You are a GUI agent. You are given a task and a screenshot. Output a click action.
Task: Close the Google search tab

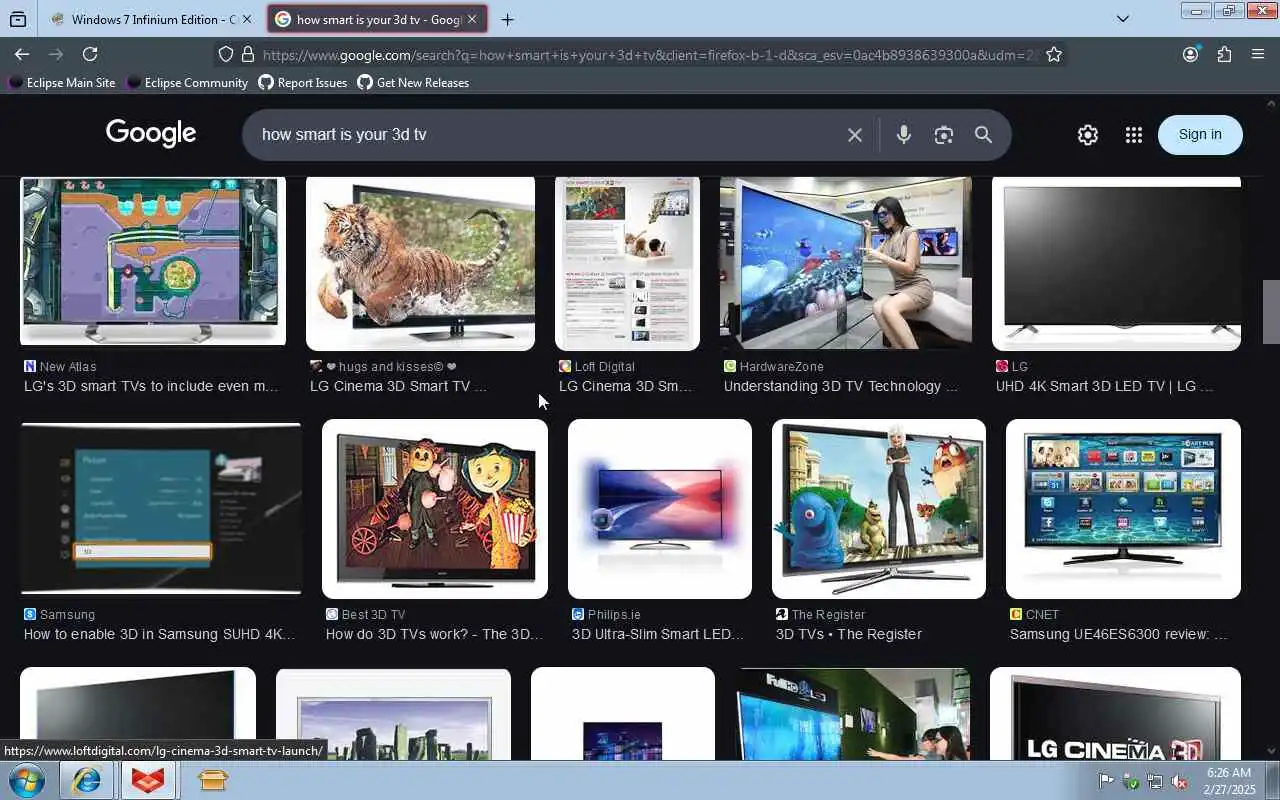472,19
